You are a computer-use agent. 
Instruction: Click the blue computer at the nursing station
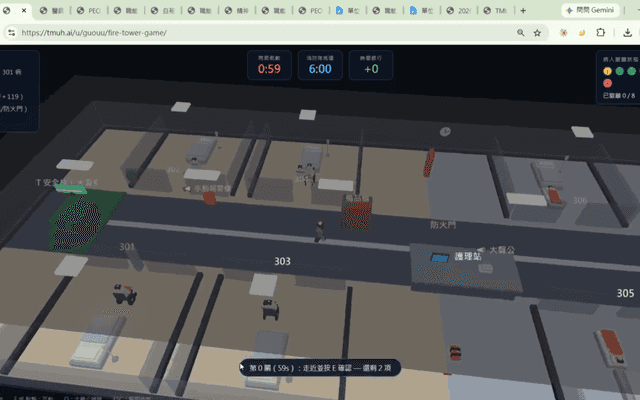pos(440,258)
